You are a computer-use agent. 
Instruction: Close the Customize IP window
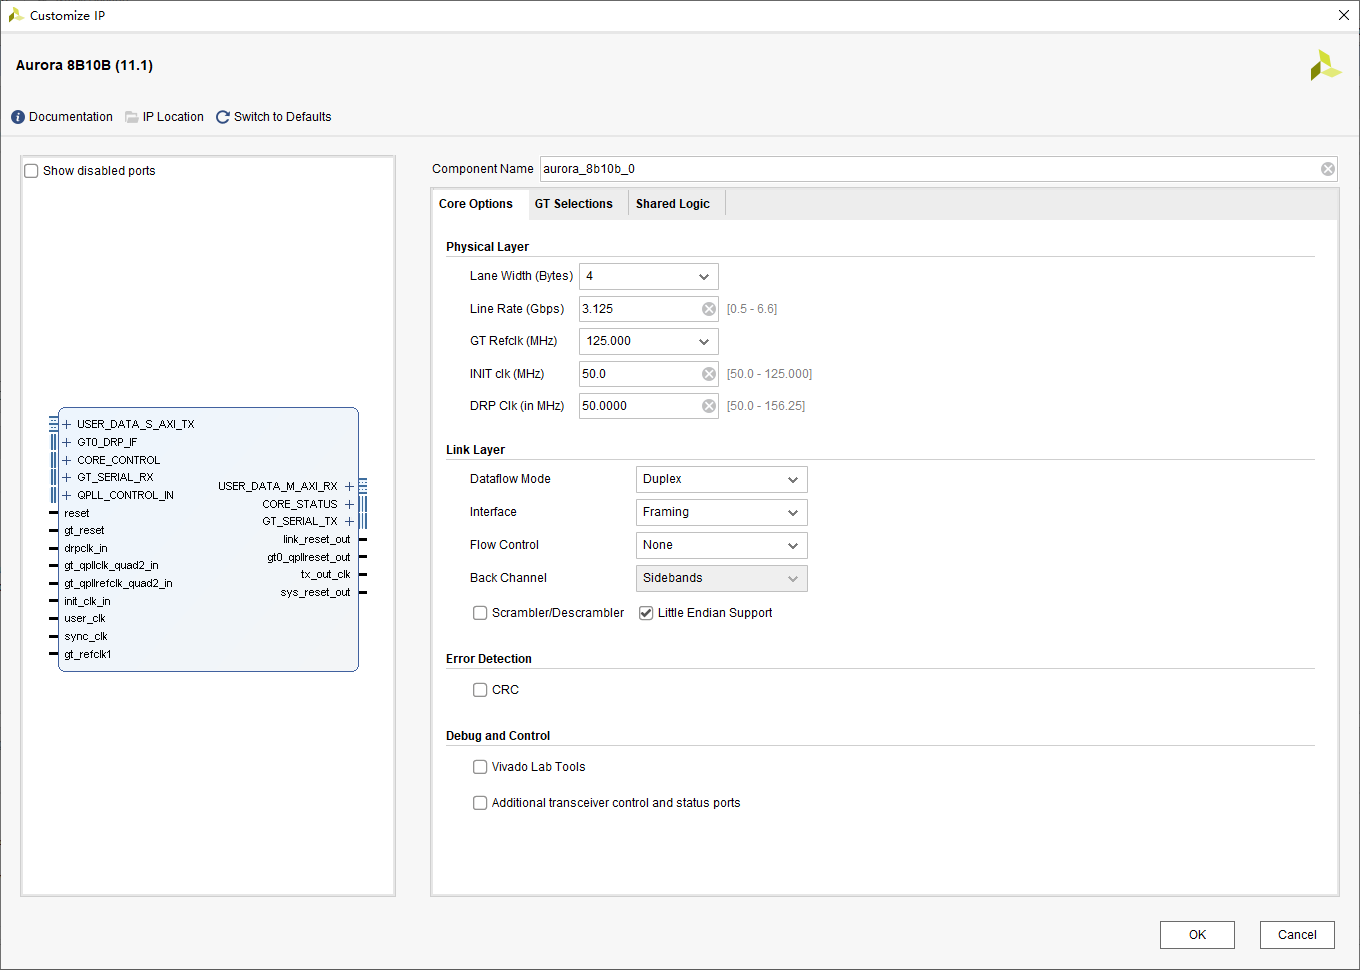(1344, 15)
